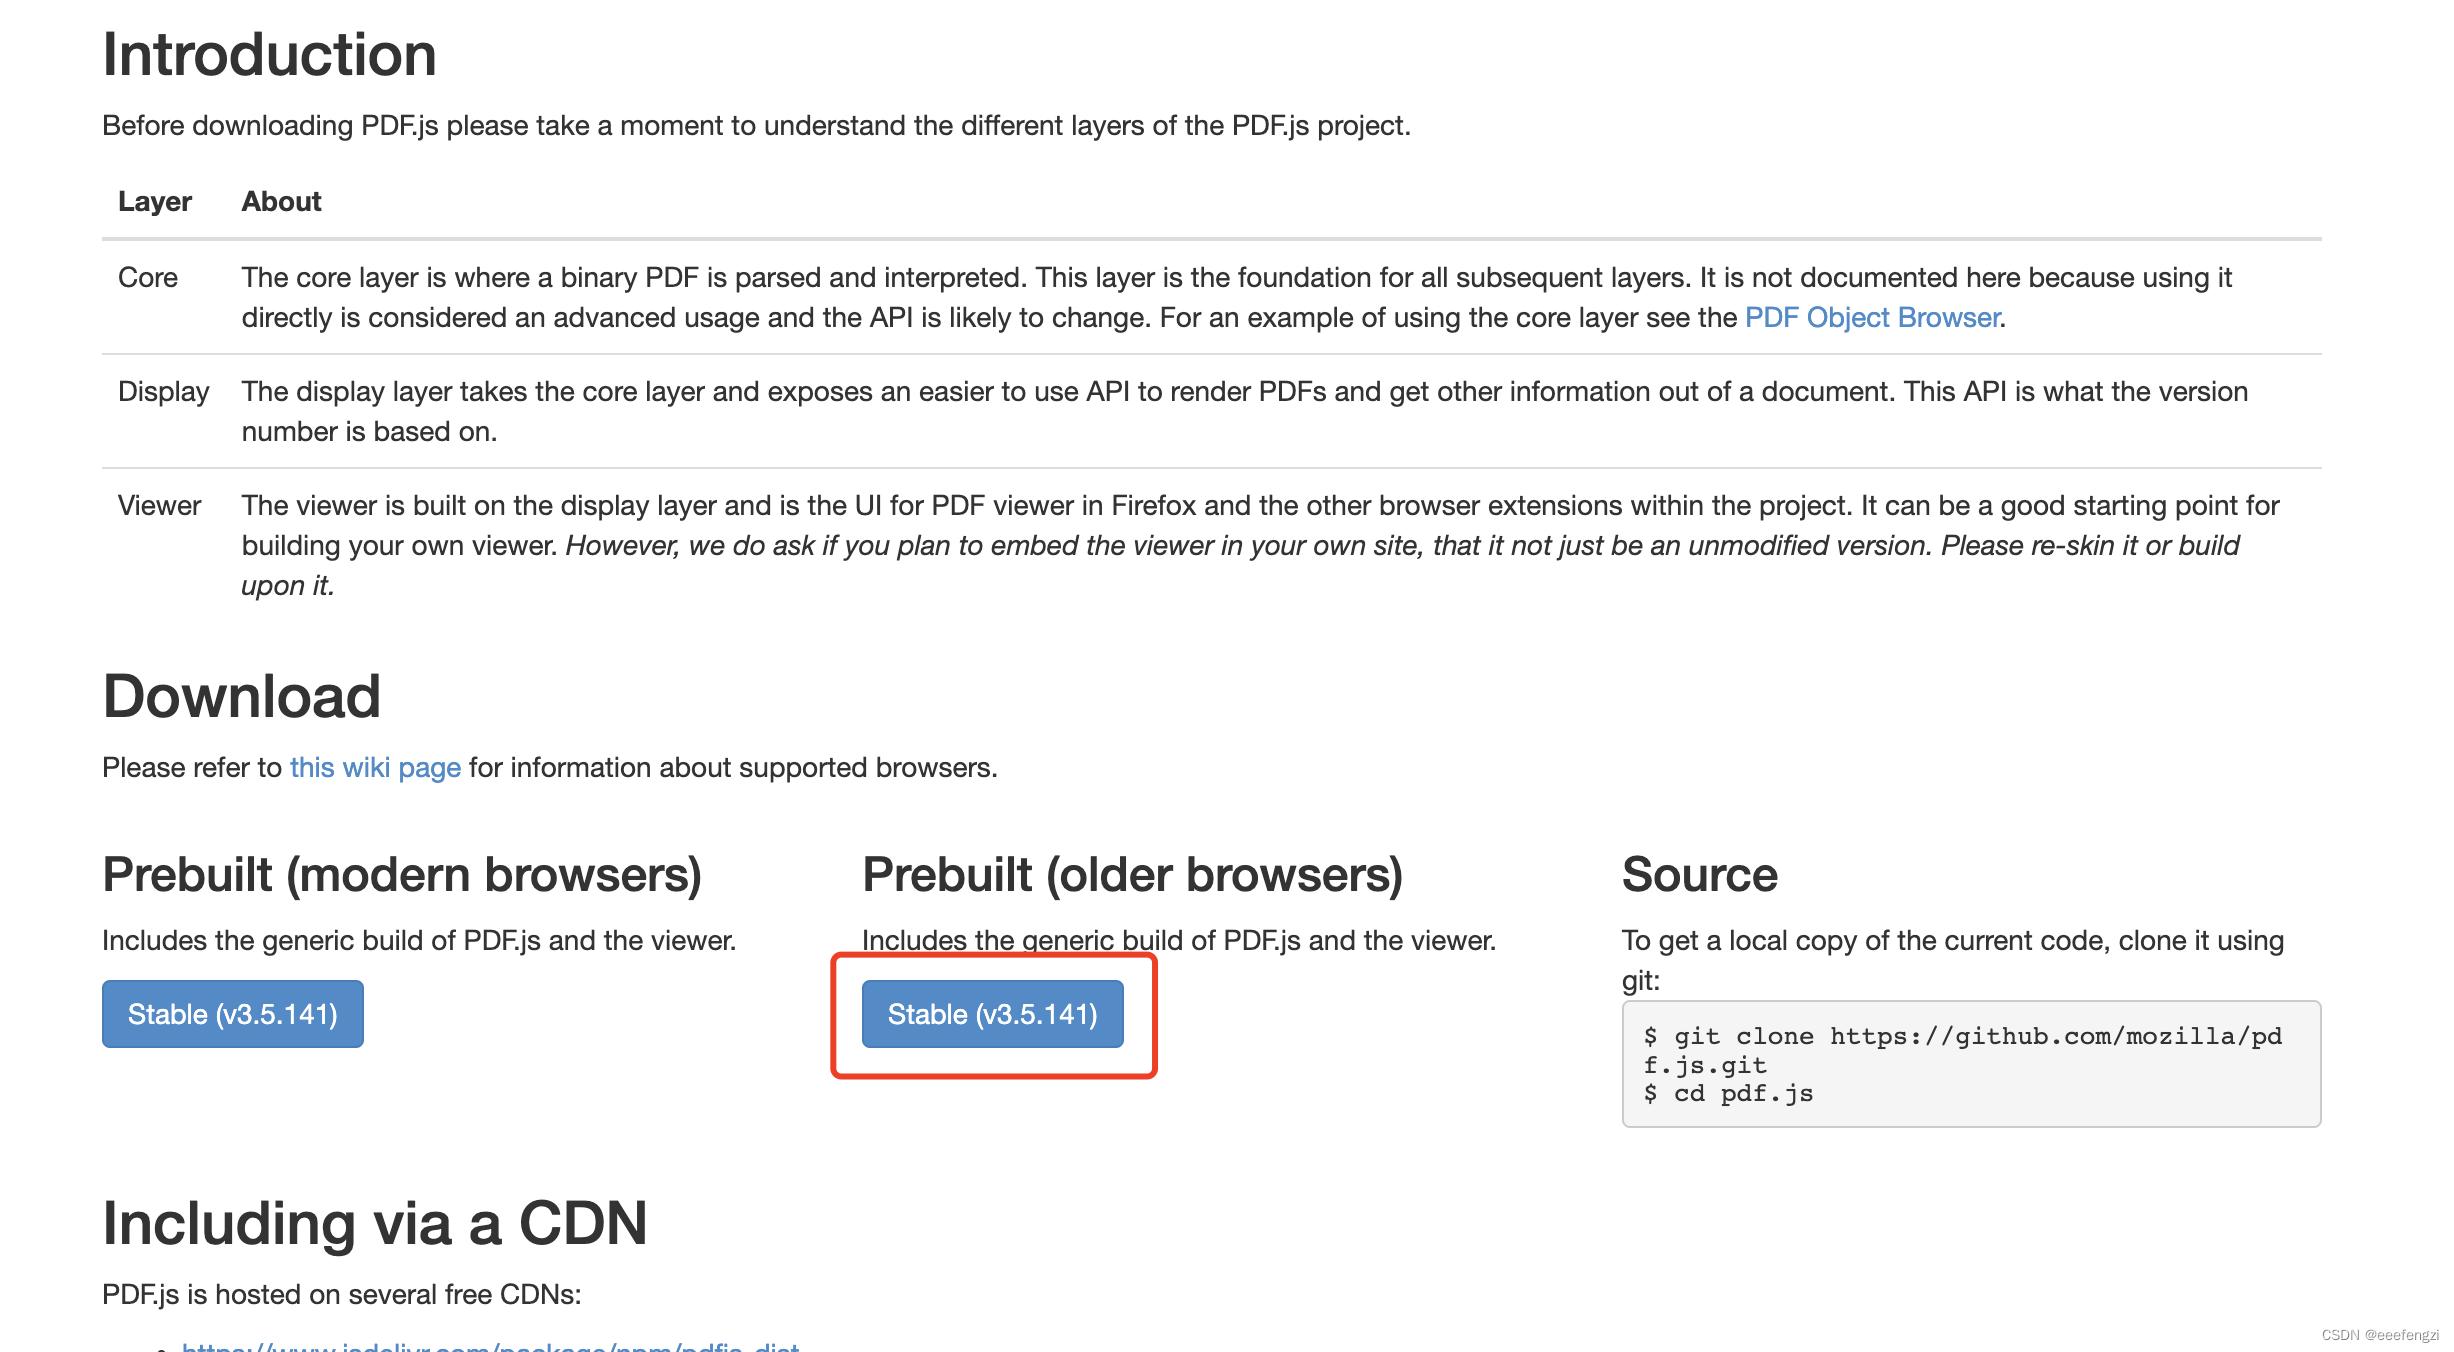
Task: Select the Viewer layer table cell
Action: click(160, 505)
